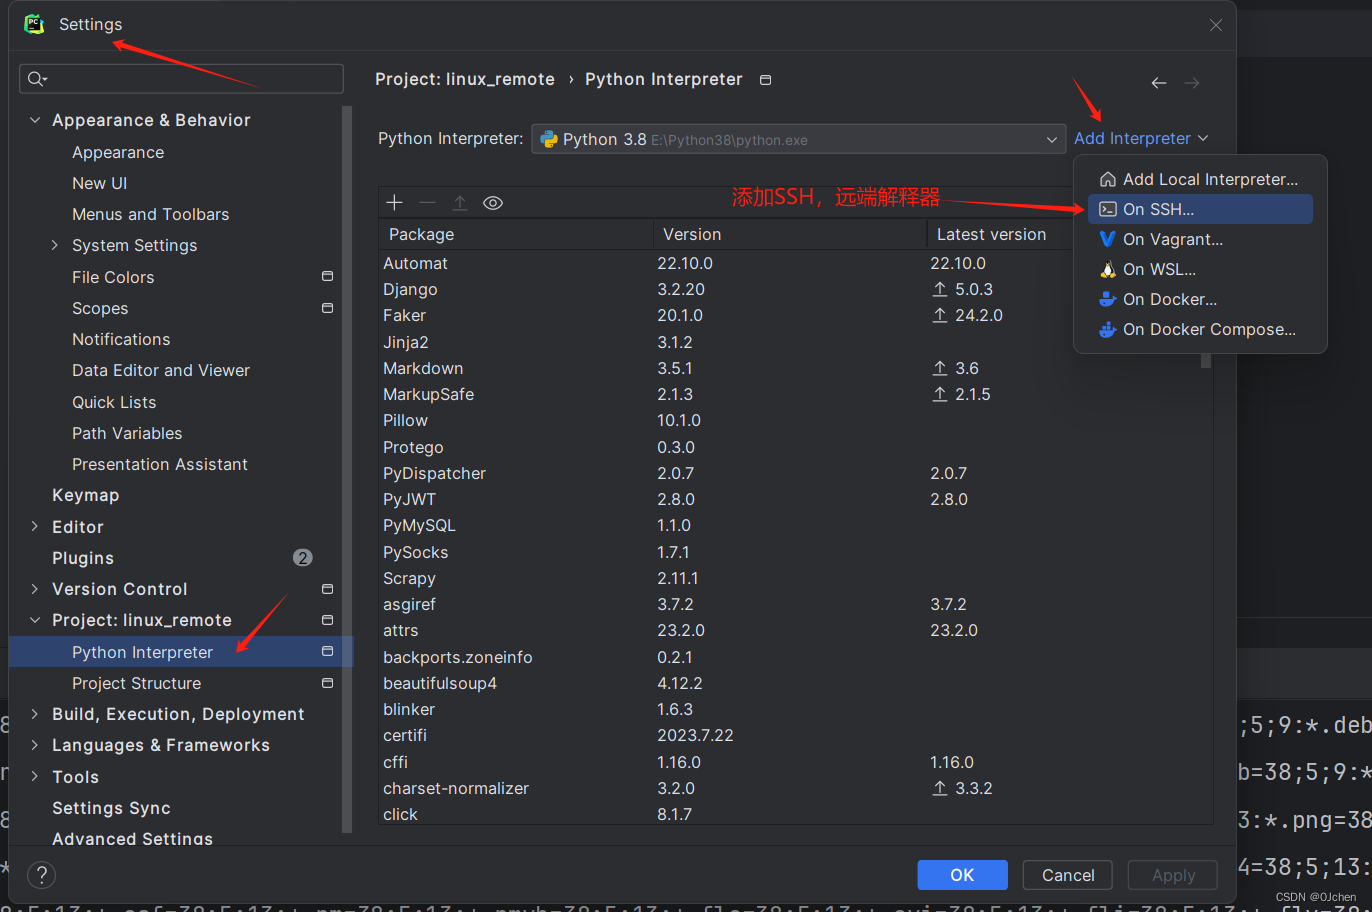Select the certifi package row
This screenshot has height=912, width=1372.
[x=795, y=735]
